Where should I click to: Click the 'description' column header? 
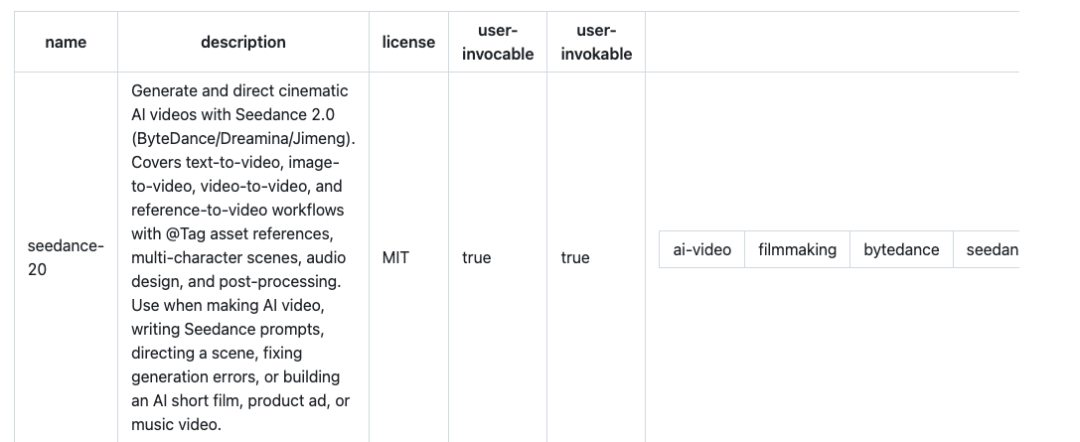click(243, 42)
